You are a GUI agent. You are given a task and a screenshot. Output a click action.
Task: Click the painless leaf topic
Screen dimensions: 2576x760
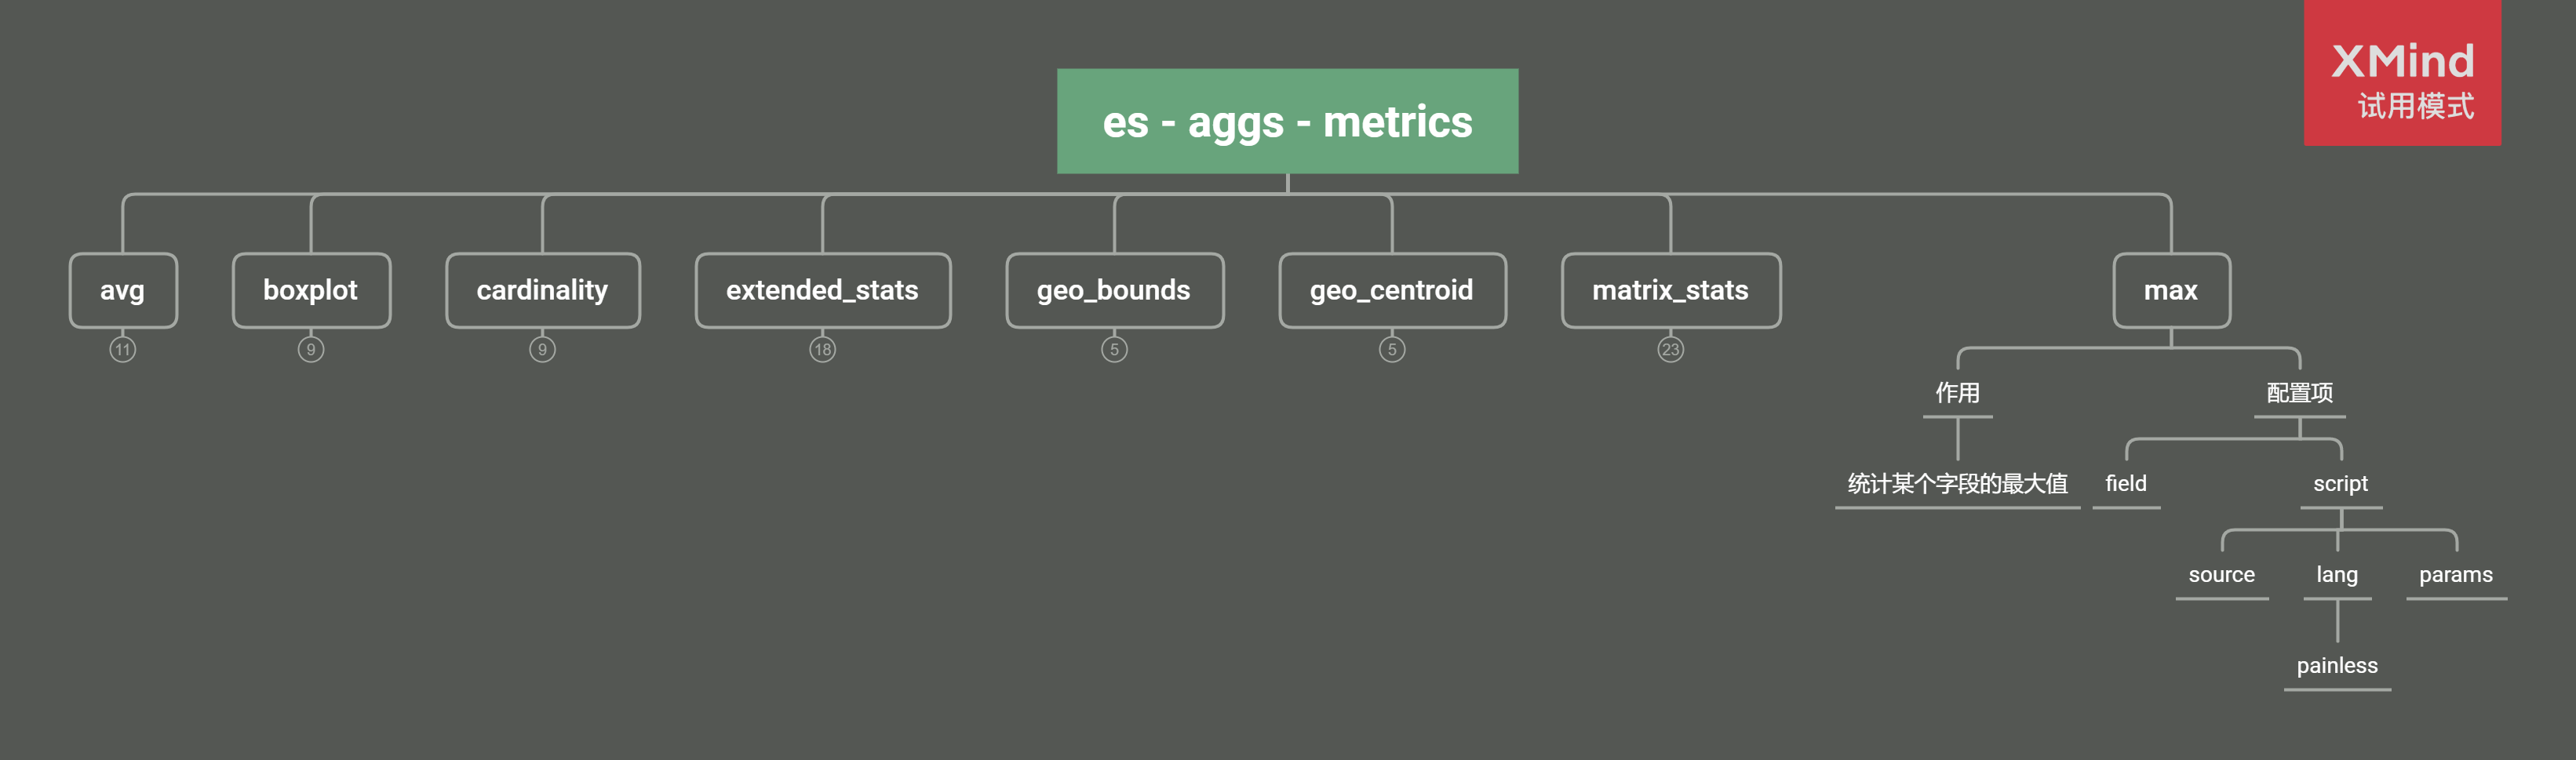point(2337,666)
